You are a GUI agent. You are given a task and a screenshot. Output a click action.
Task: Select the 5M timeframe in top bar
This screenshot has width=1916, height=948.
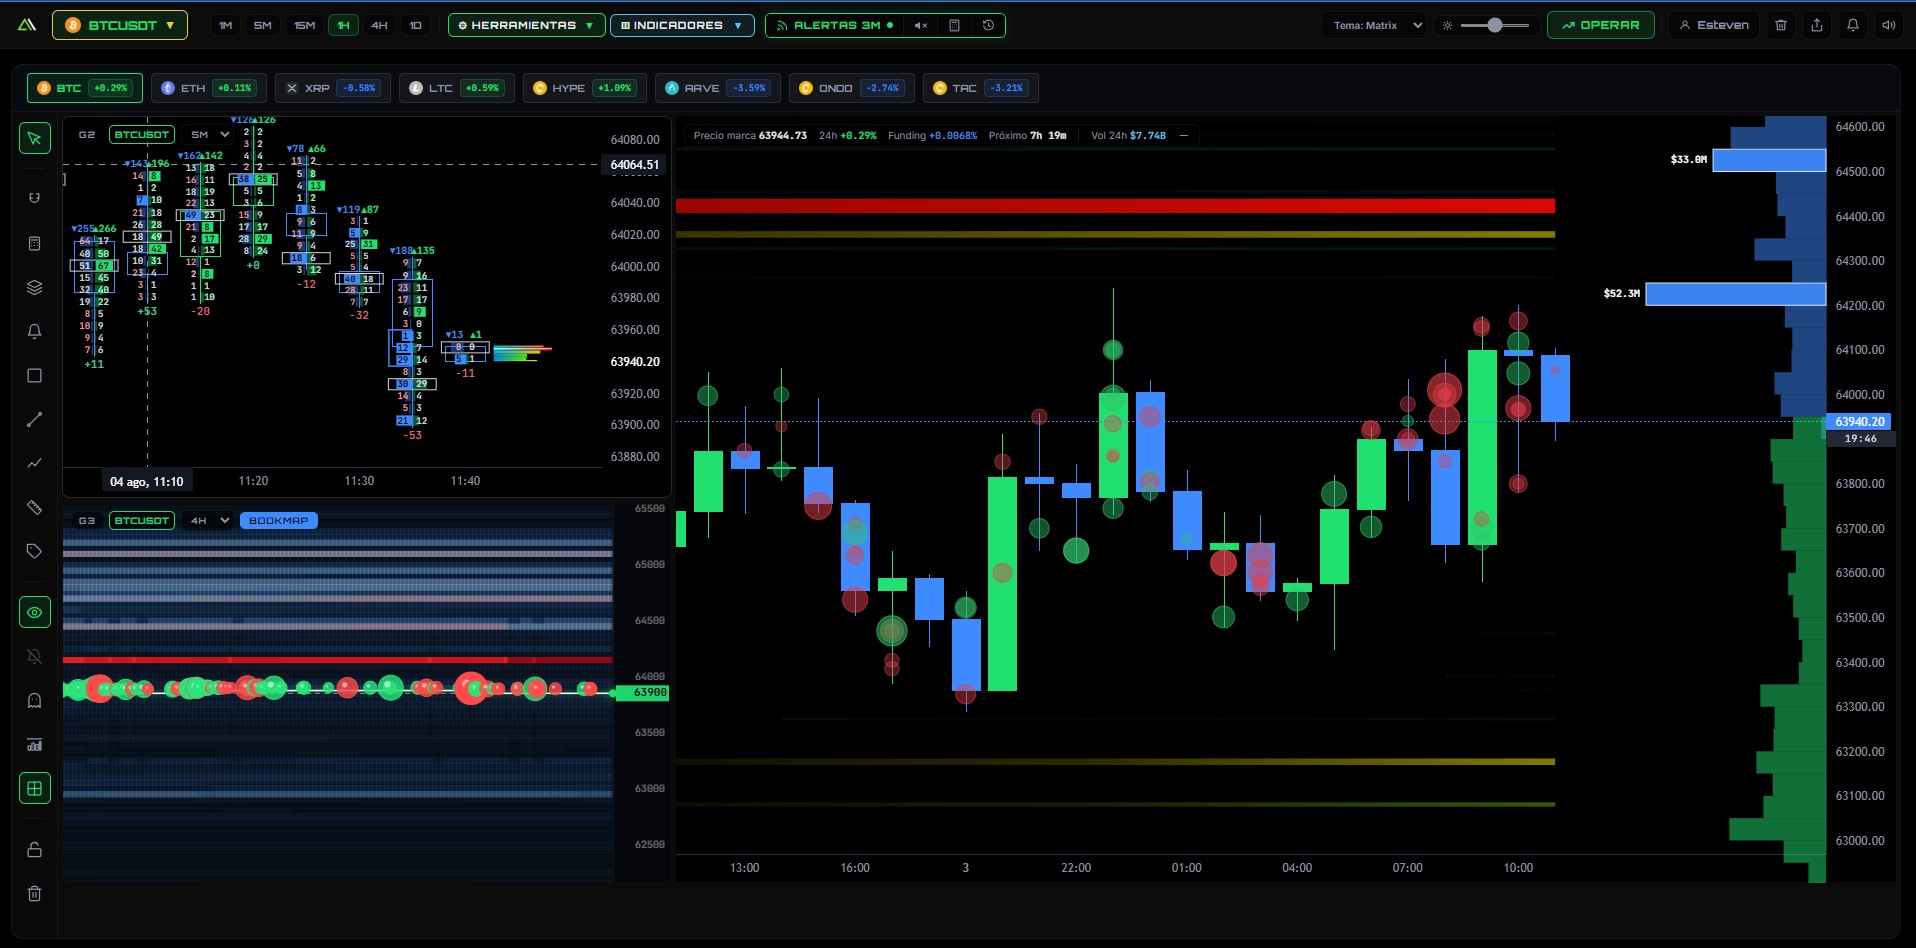pyautogui.click(x=263, y=25)
